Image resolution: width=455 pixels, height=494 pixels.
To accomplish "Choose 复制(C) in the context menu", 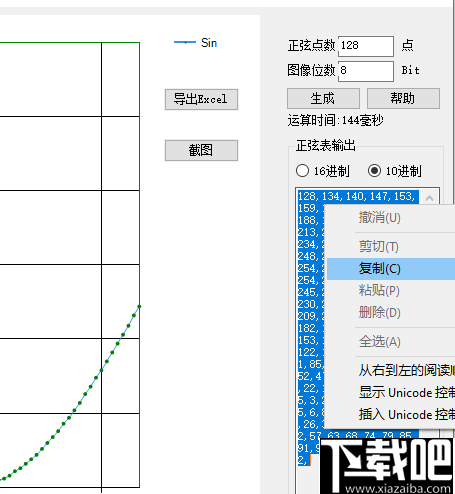I will coord(391,269).
